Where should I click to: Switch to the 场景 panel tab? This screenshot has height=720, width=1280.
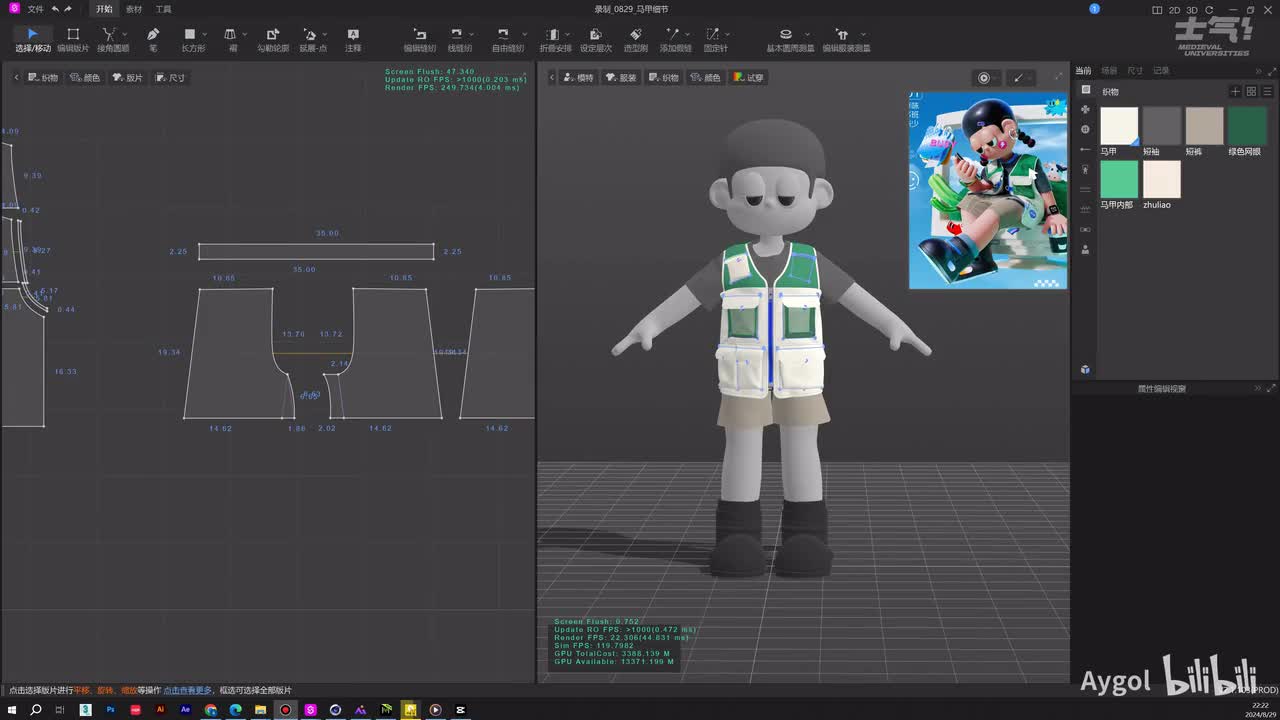point(1109,71)
